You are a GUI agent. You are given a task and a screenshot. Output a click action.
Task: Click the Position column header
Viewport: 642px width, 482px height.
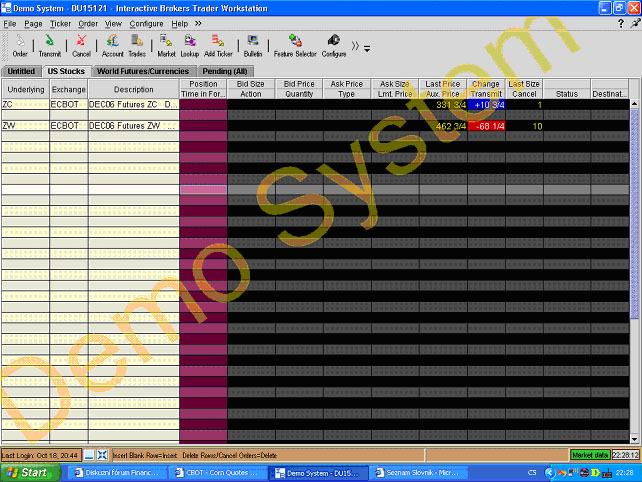pos(203,84)
